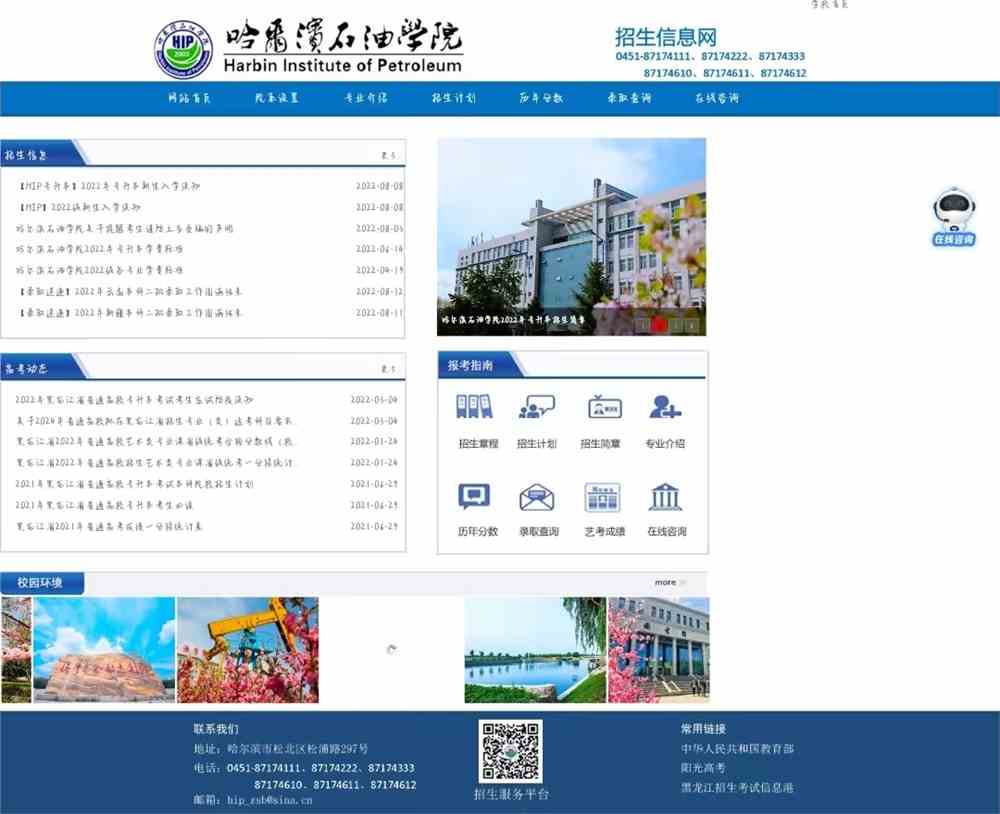Open 招生章程 icon in 报考指南
The image size is (1000, 814).
coord(474,406)
